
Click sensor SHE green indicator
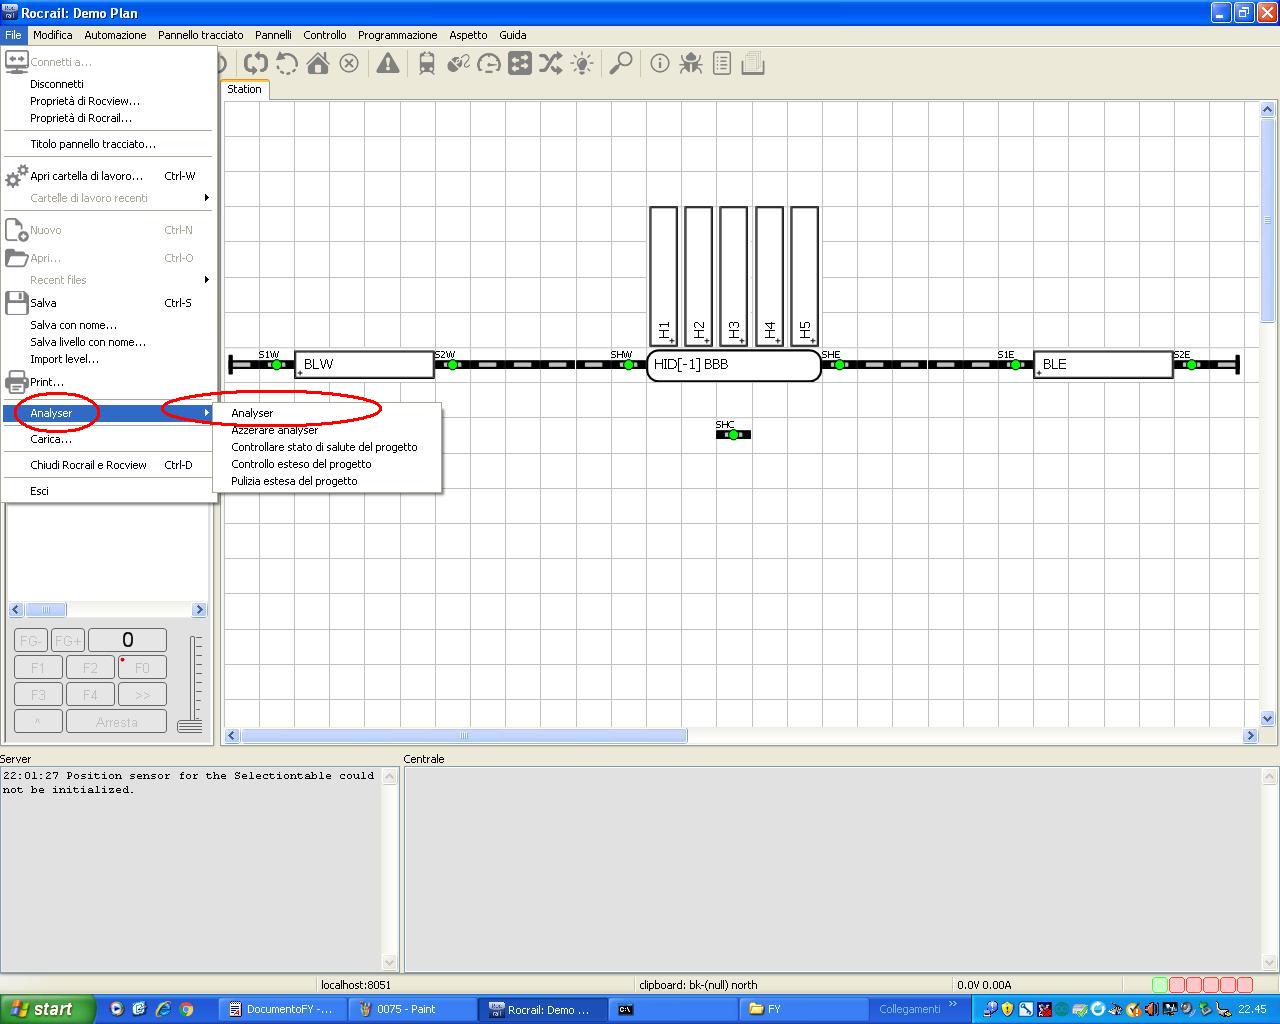pos(839,365)
